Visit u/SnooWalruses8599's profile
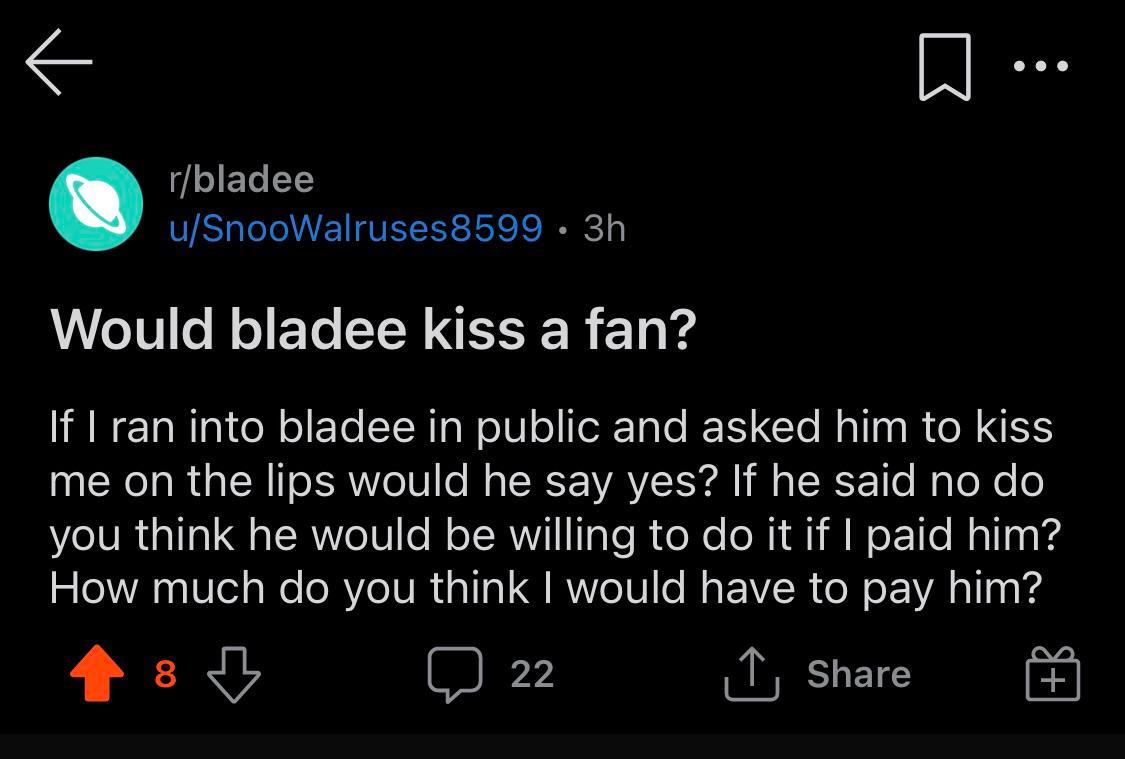This screenshot has width=1125, height=759. (355, 229)
